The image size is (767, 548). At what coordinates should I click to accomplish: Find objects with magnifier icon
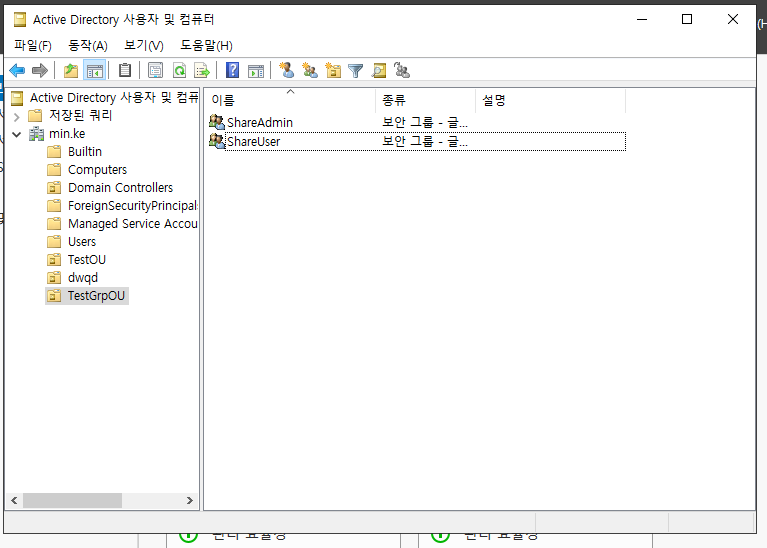(379, 70)
